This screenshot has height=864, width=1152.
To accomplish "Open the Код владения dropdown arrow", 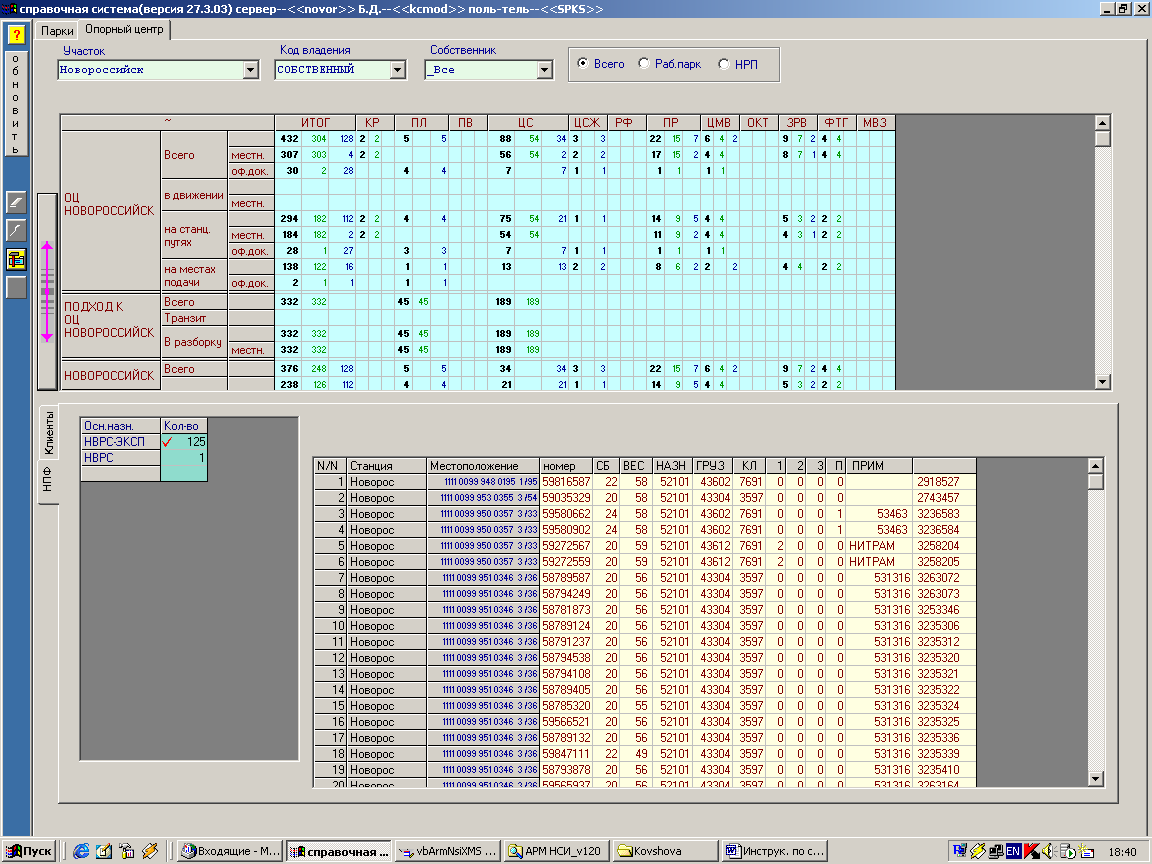I will [397, 70].
